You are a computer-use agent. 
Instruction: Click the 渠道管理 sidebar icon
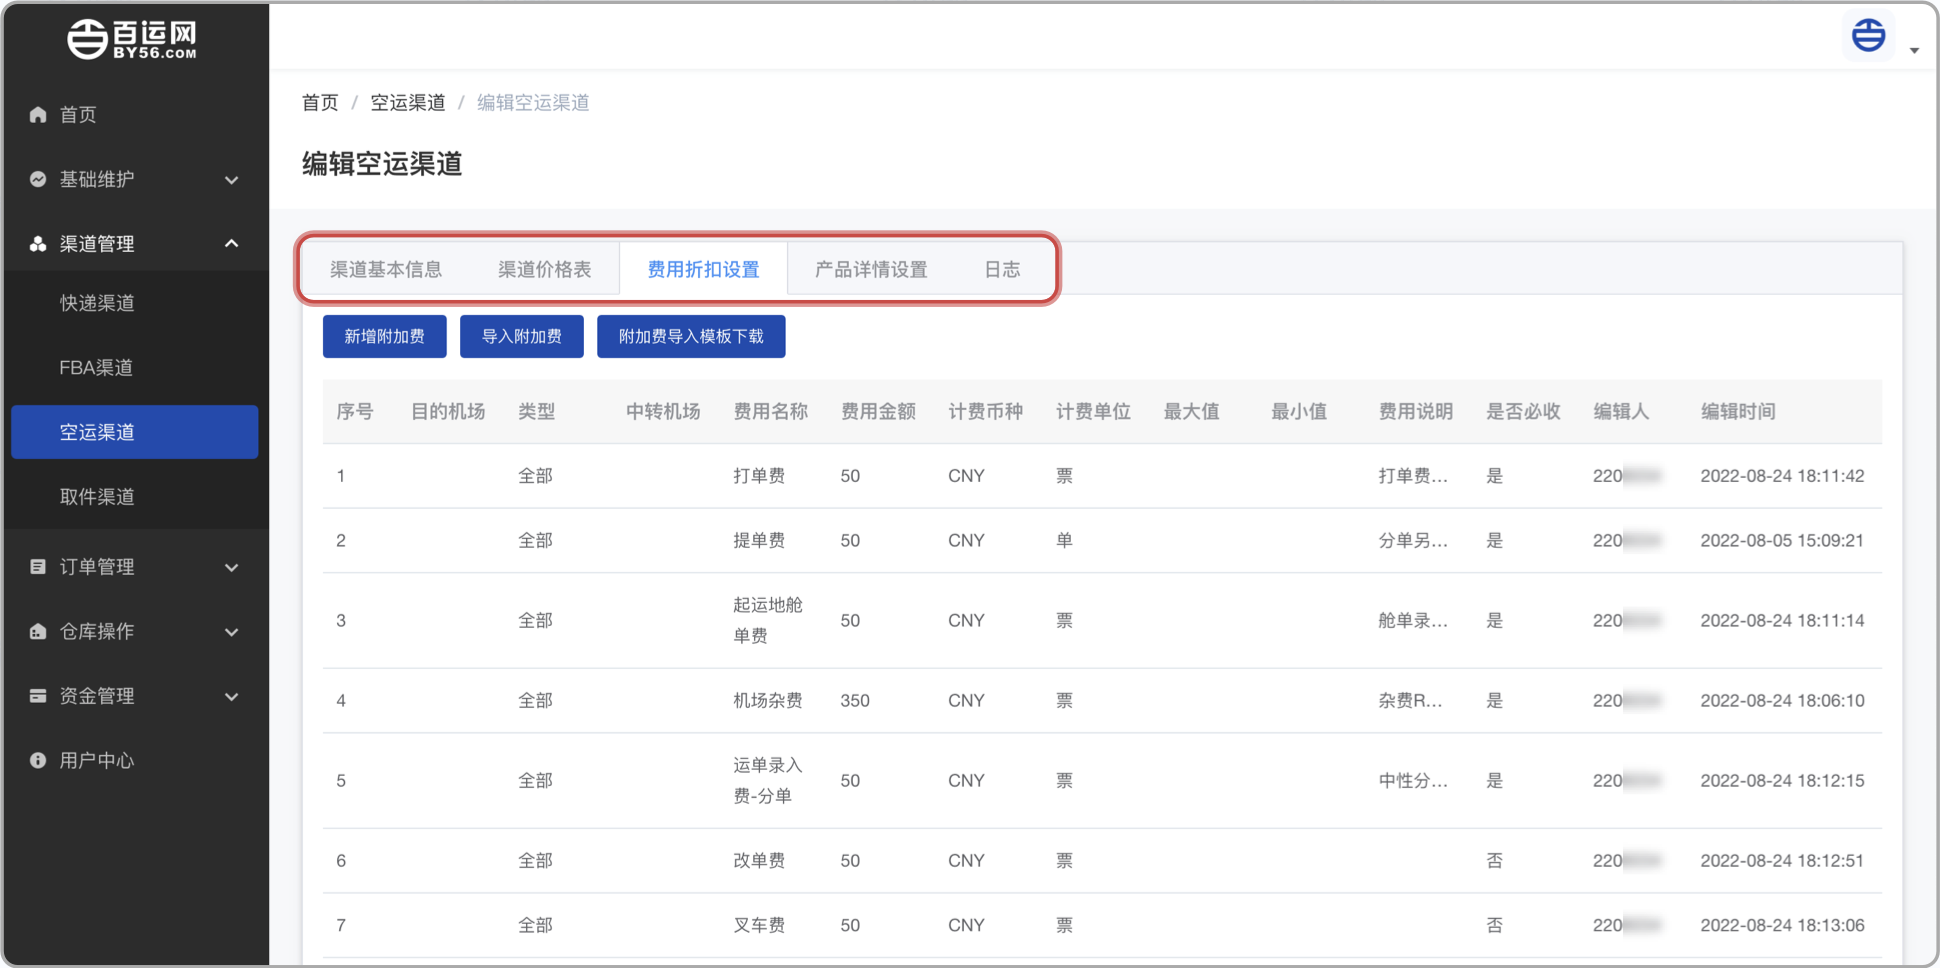tap(38, 244)
